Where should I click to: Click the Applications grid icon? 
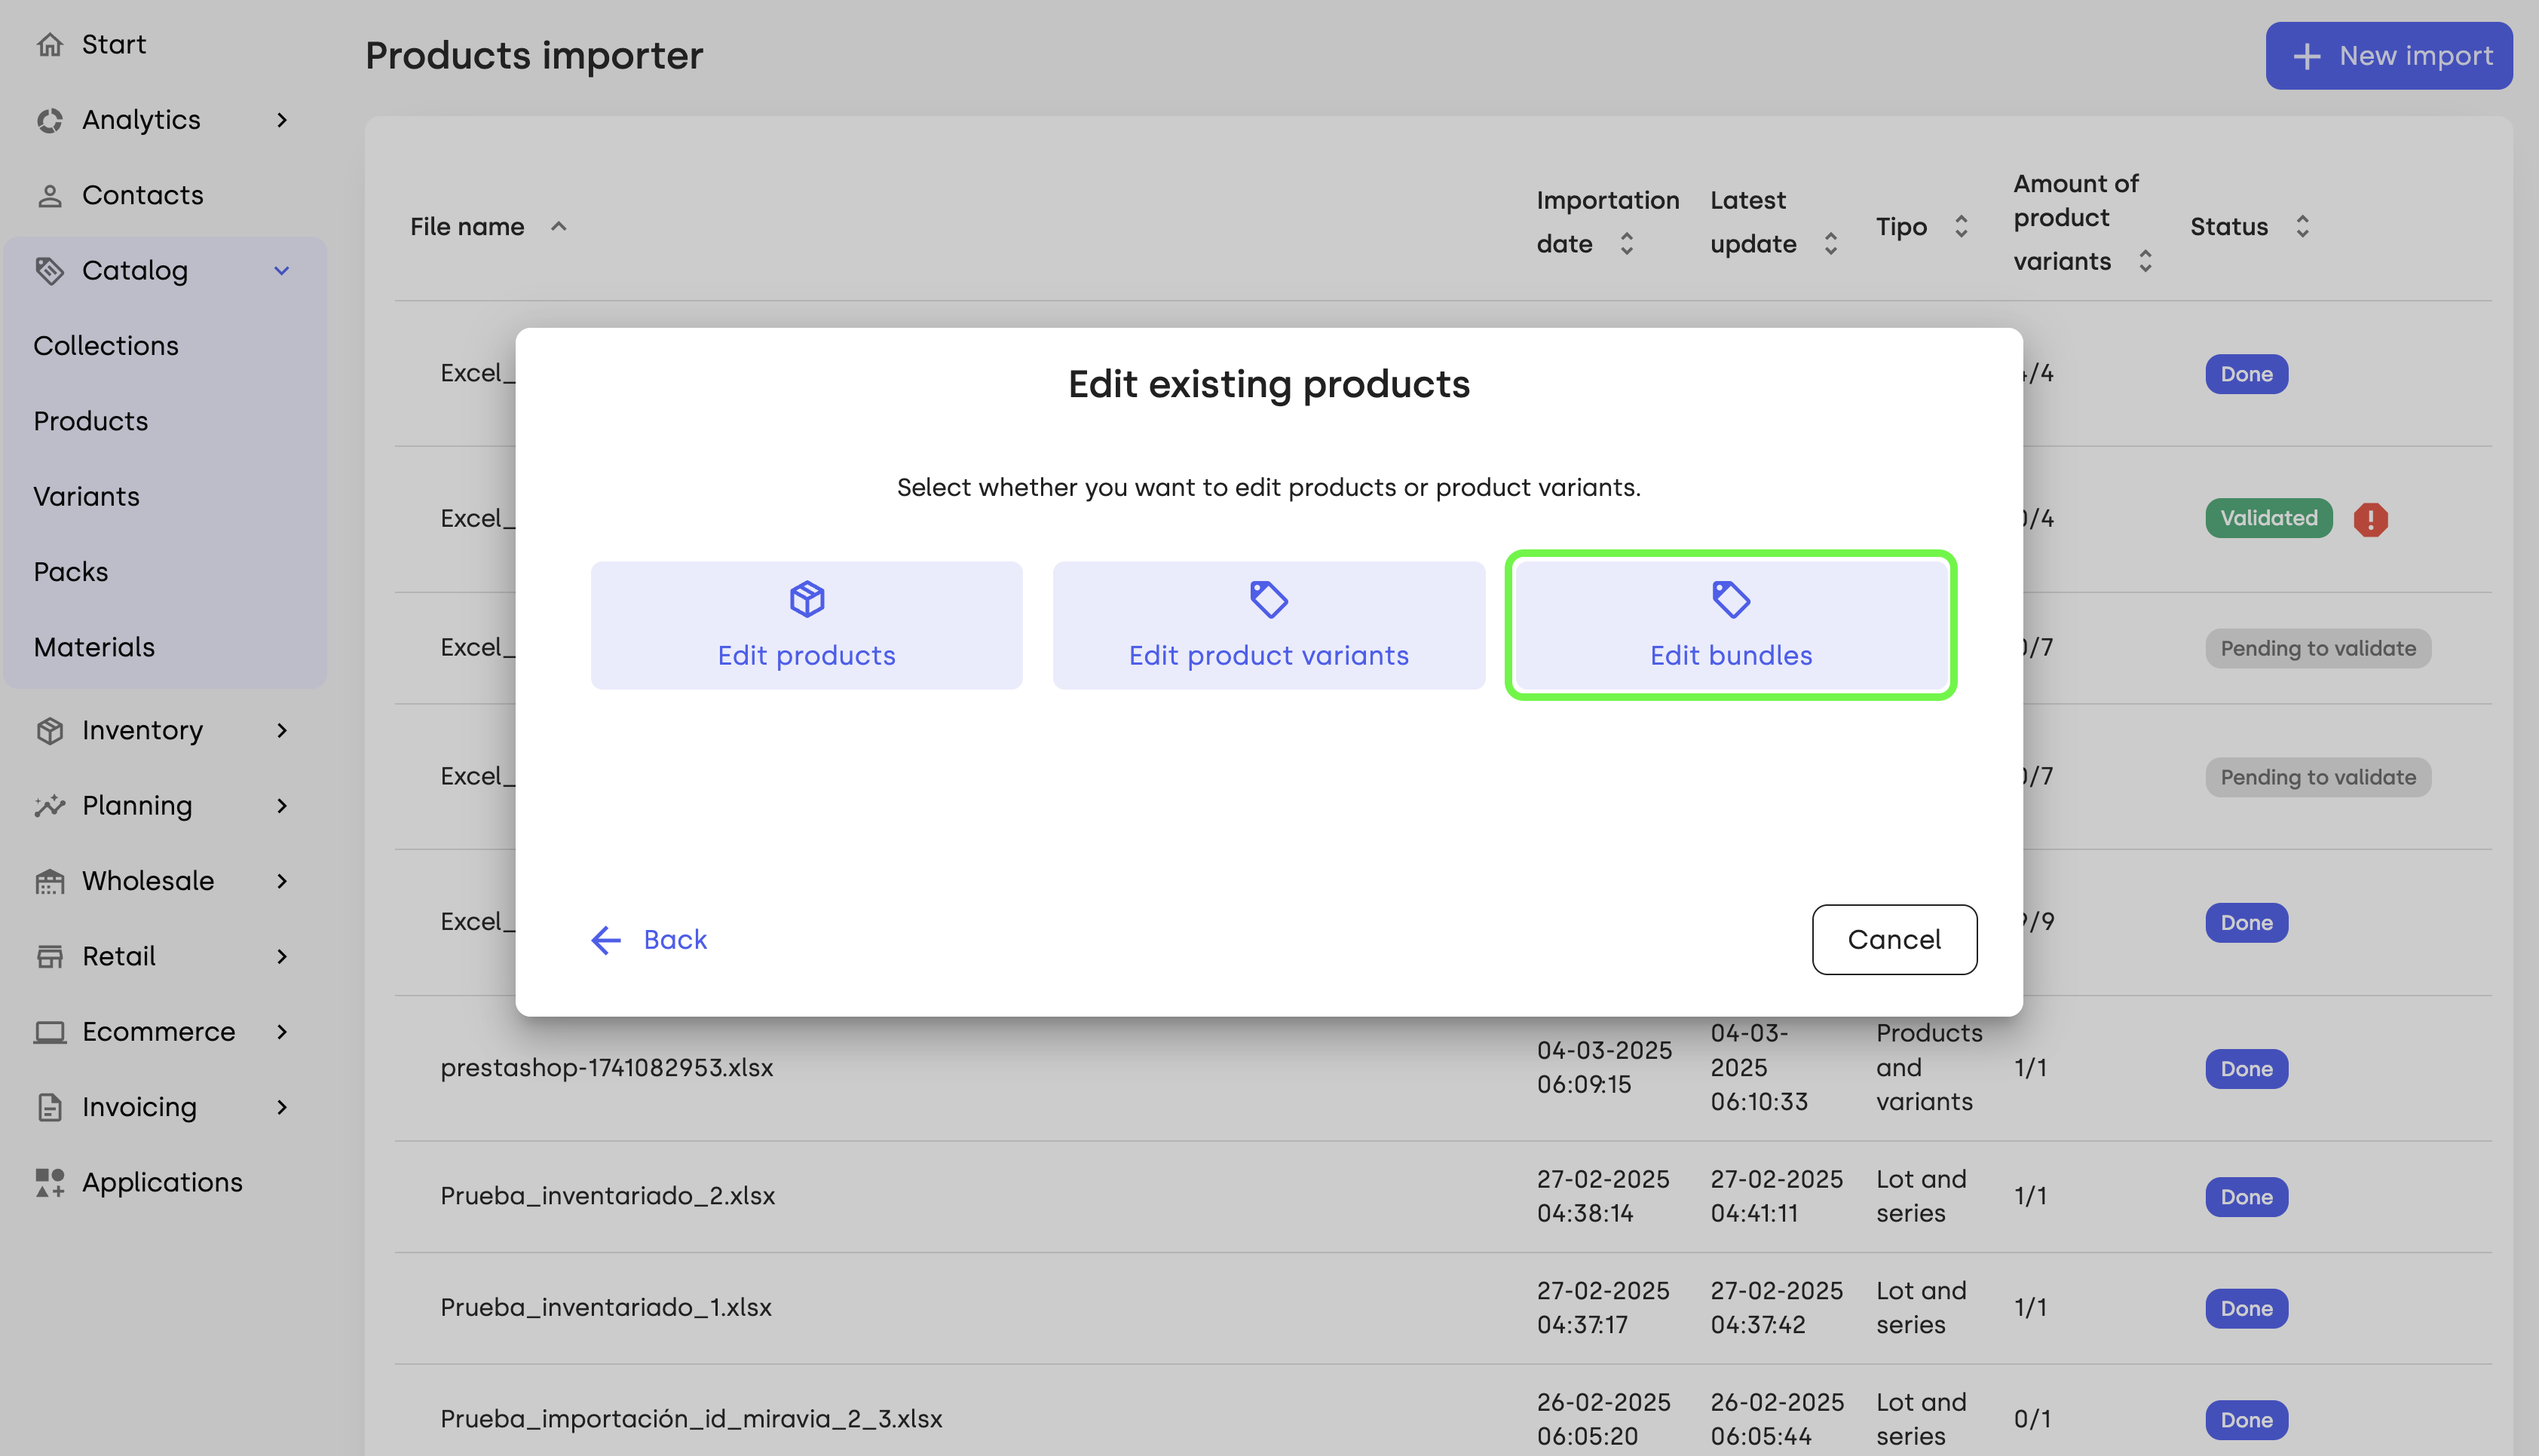point(50,1182)
